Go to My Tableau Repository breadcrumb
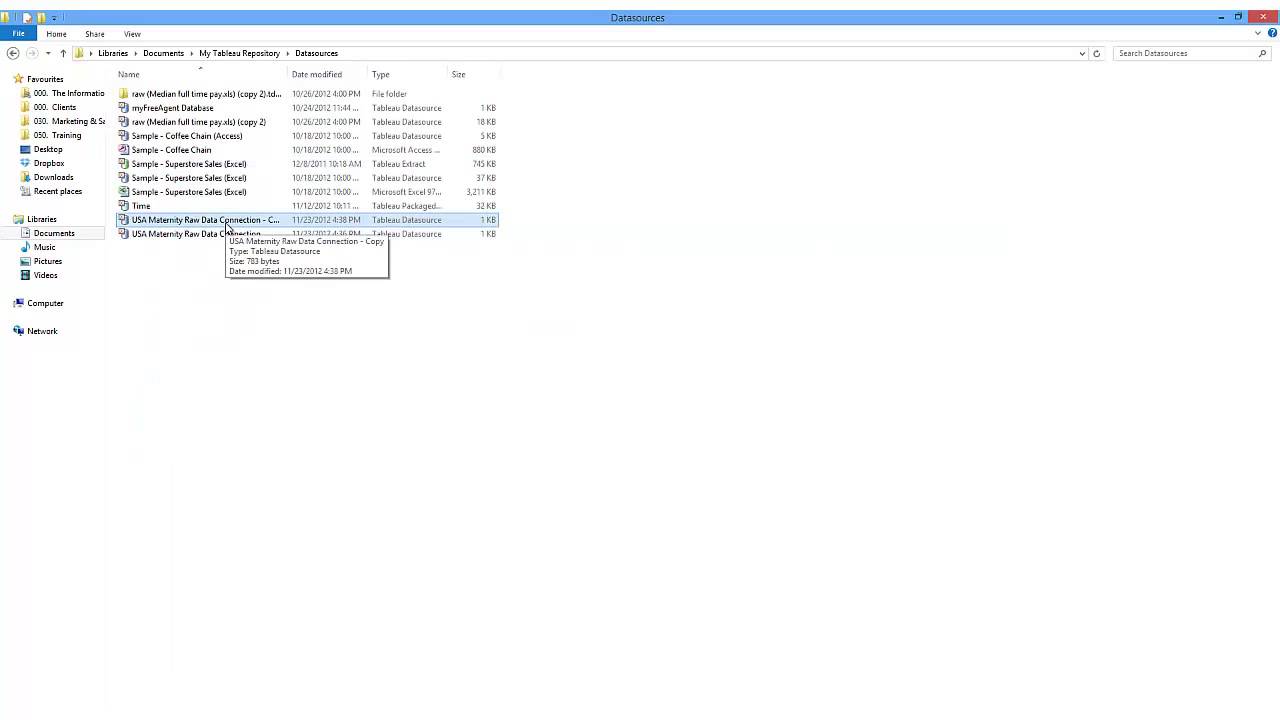Screen dimensions: 1280x720 coord(239,53)
